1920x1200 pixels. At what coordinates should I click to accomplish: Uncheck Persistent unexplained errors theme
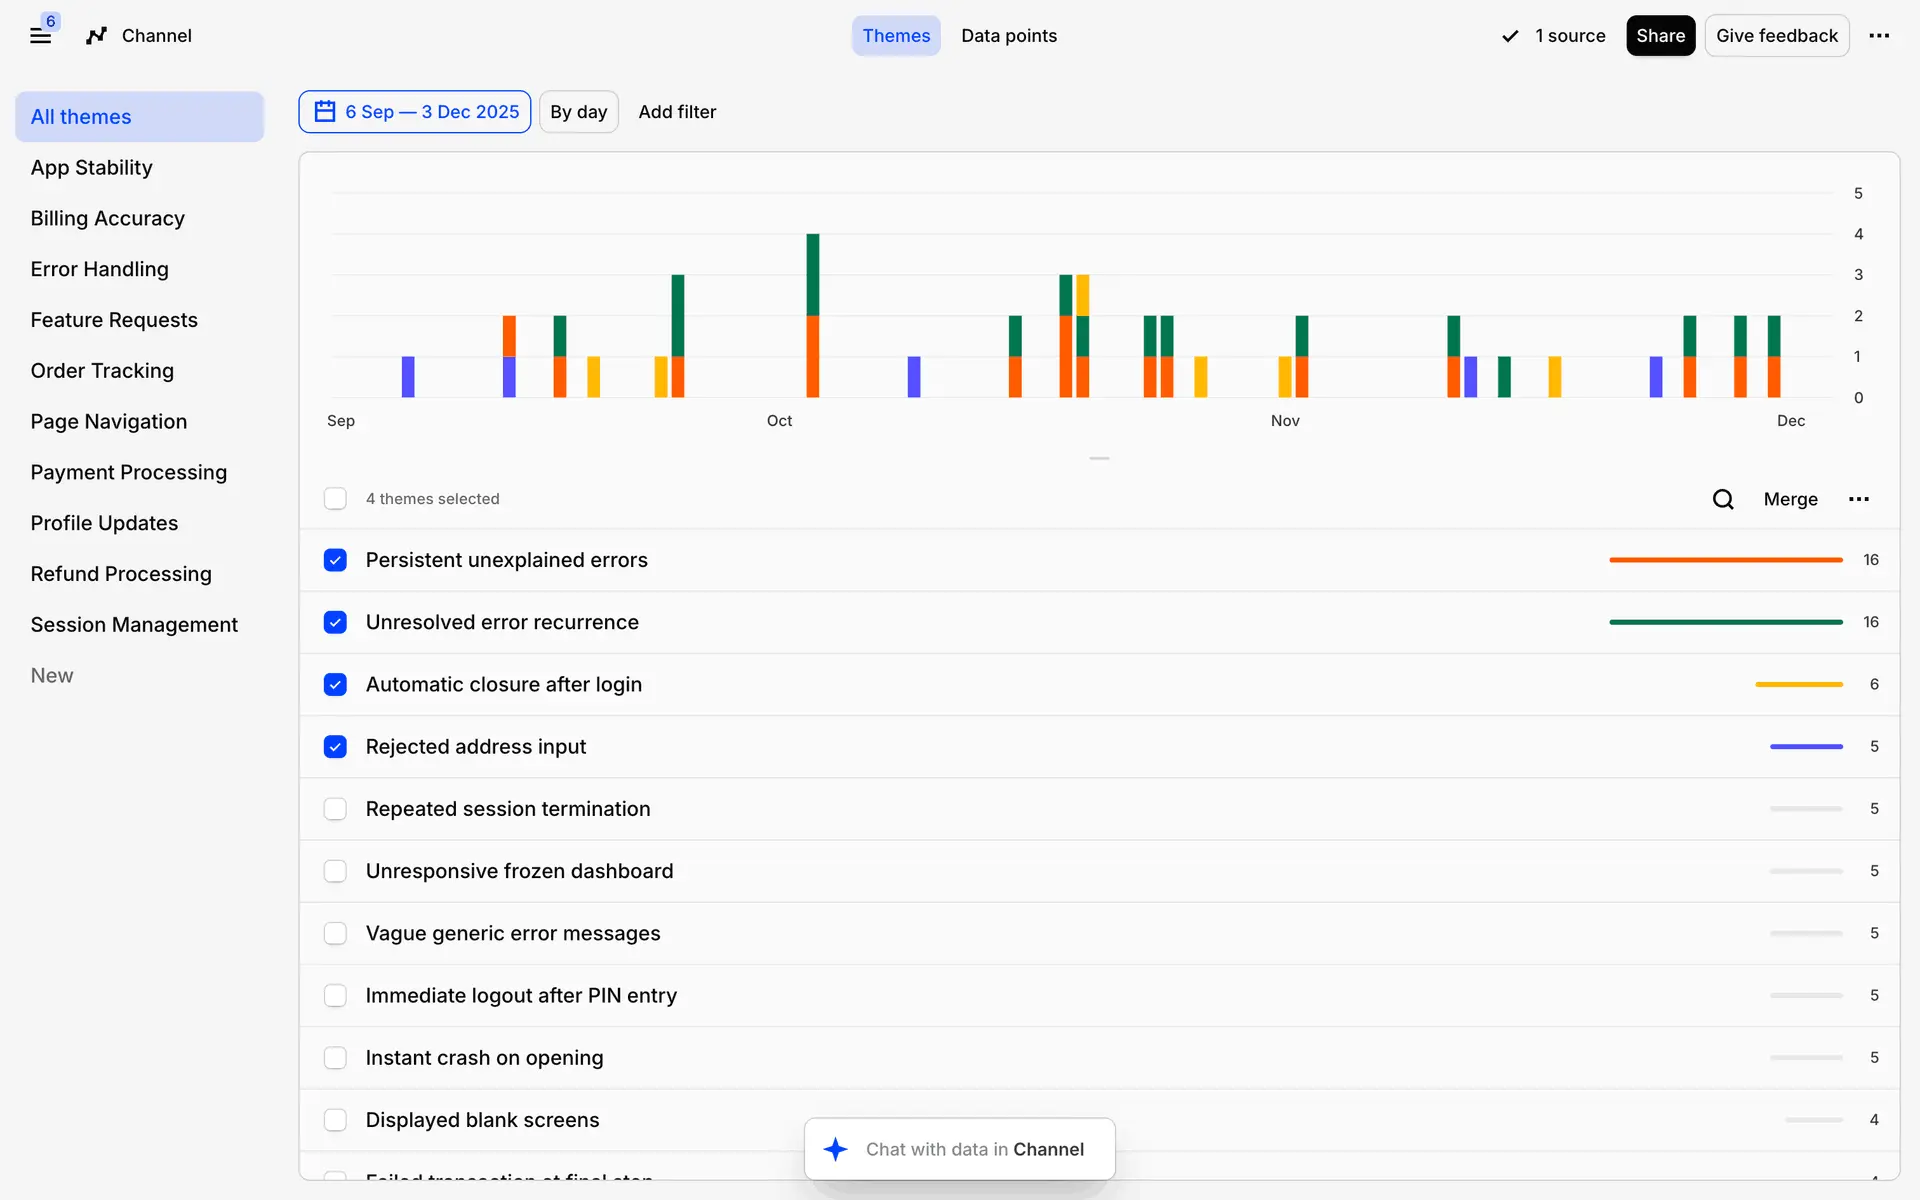[335, 560]
